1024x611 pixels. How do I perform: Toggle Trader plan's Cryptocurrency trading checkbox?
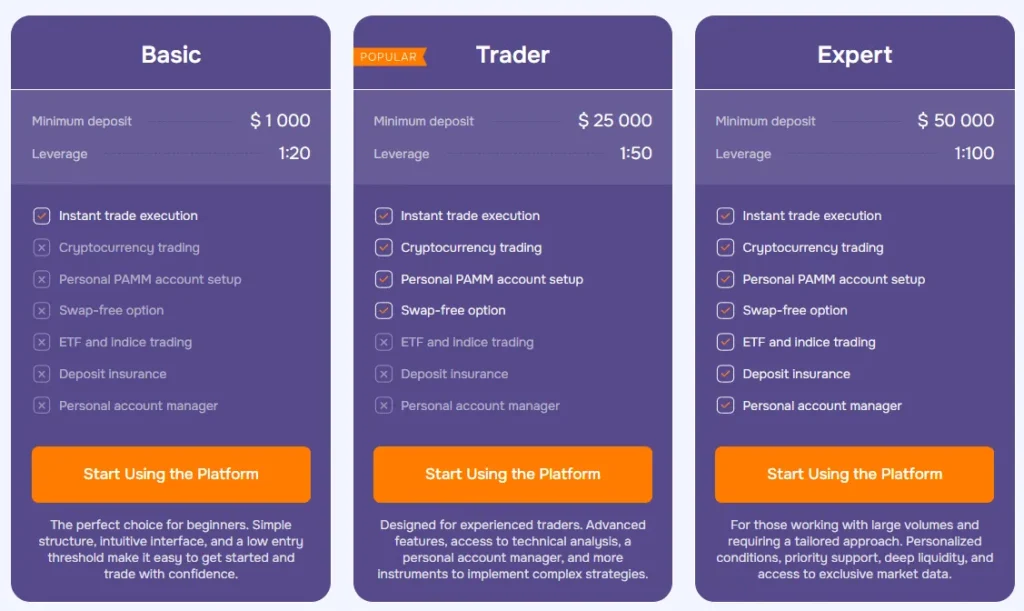pyautogui.click(x=383, y=248)
